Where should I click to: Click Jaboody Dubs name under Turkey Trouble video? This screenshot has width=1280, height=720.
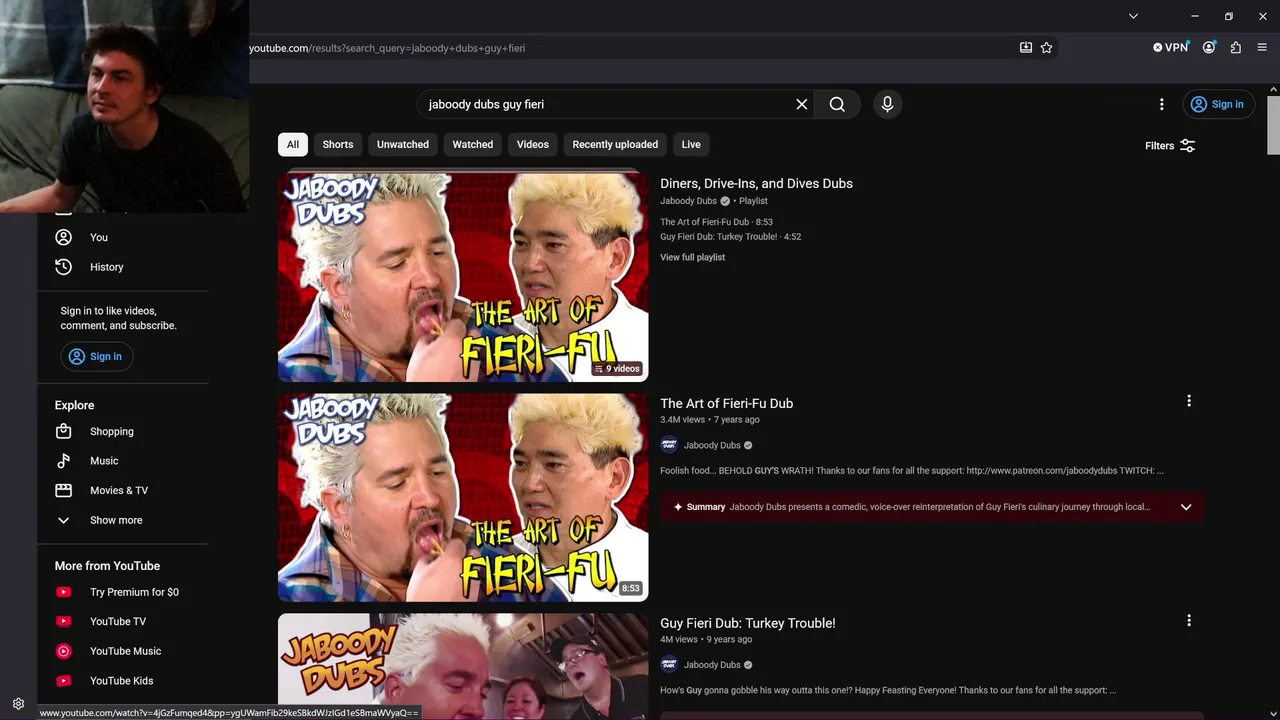712,665
